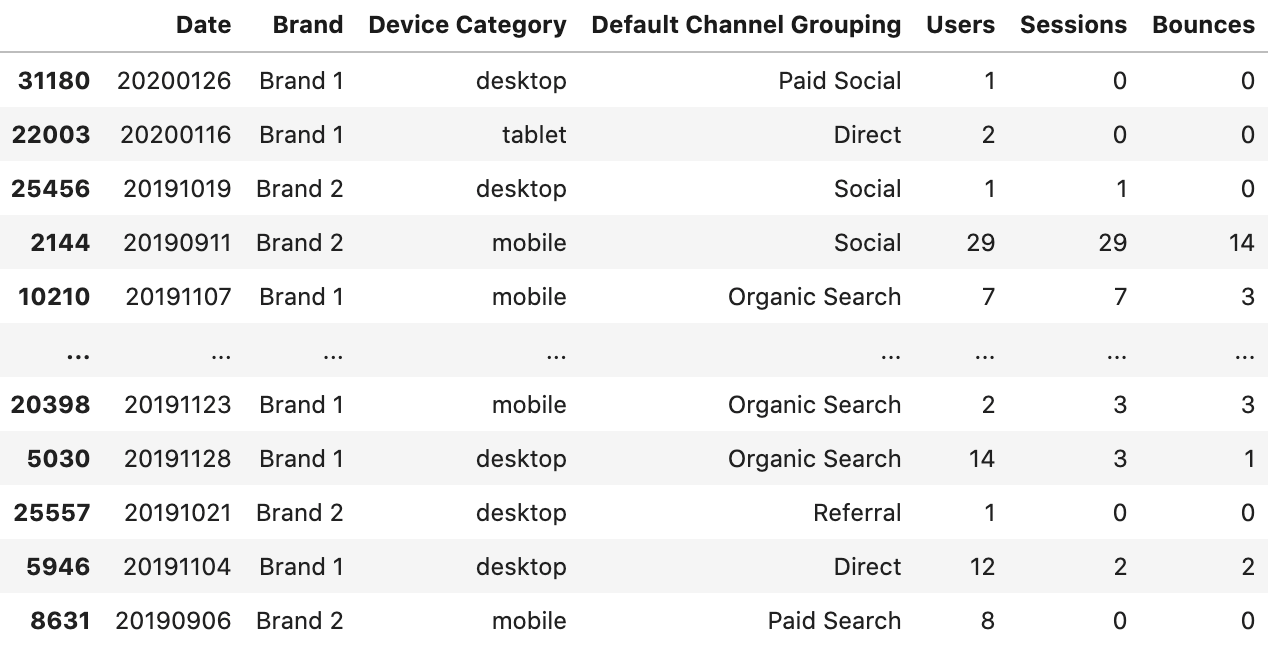Viewport: 1272px width, 648px height.
Task: Click the tablet device category cell
Action: (534, 135)
